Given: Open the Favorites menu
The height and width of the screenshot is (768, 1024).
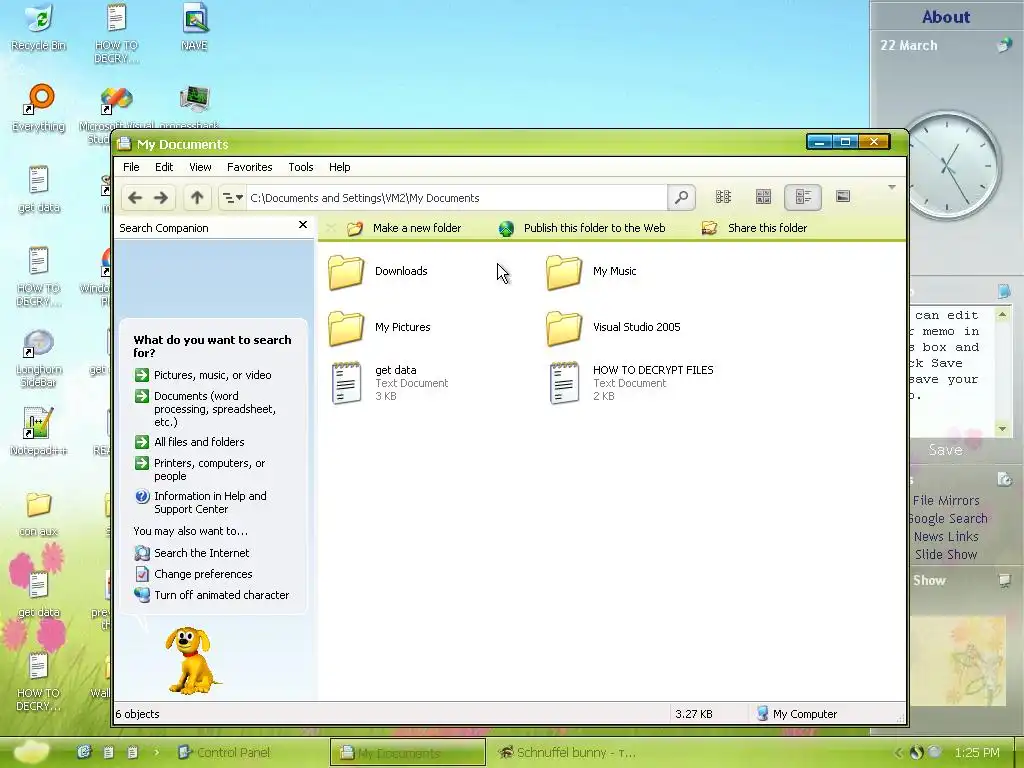Looking at the screenshot, I should pyautogui.click(x=249, y=167).
